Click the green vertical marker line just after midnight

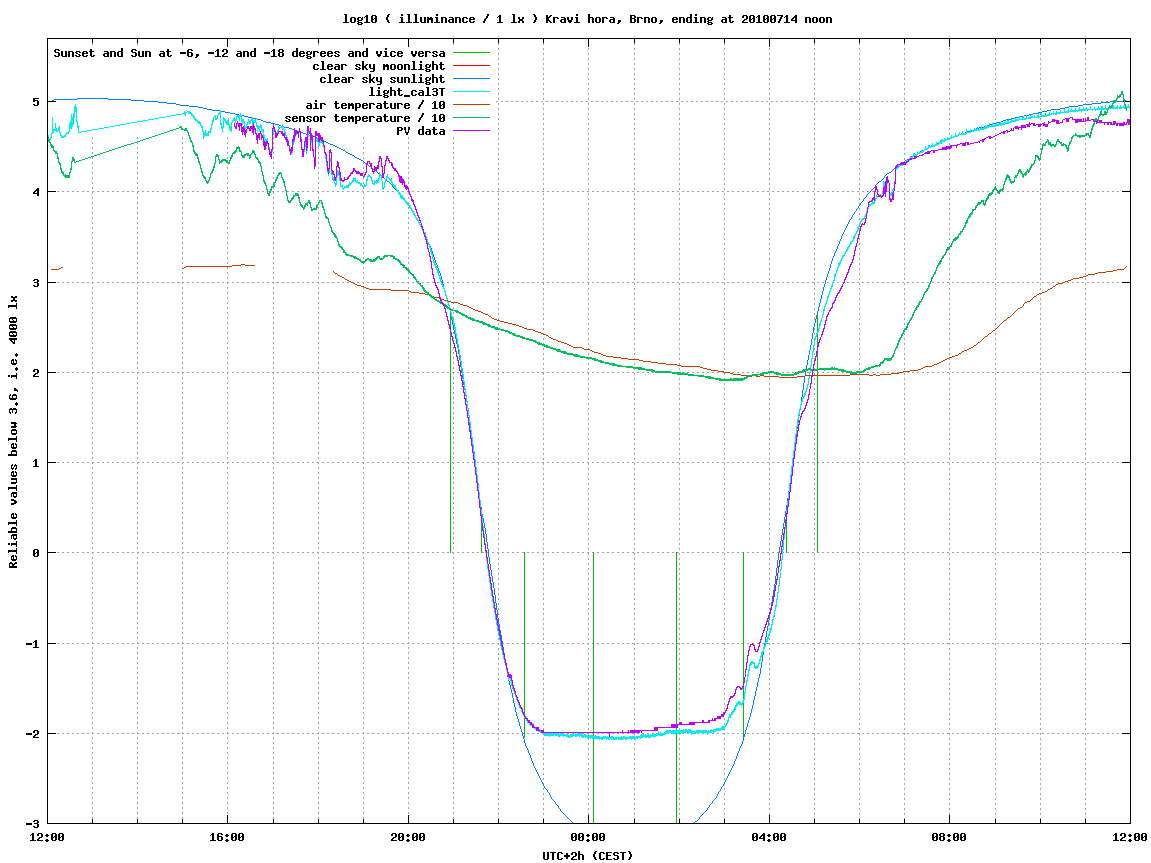point(593,688)
